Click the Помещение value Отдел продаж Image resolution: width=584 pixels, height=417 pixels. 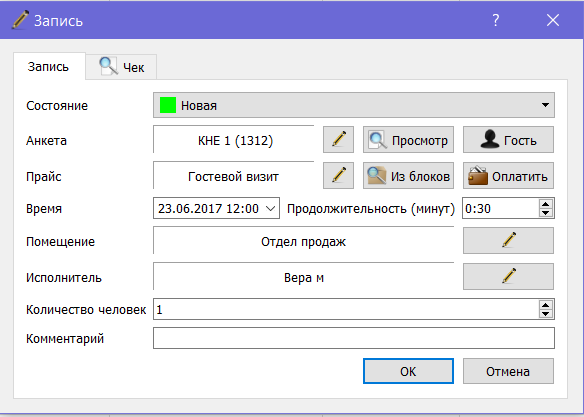pos(303,242)
